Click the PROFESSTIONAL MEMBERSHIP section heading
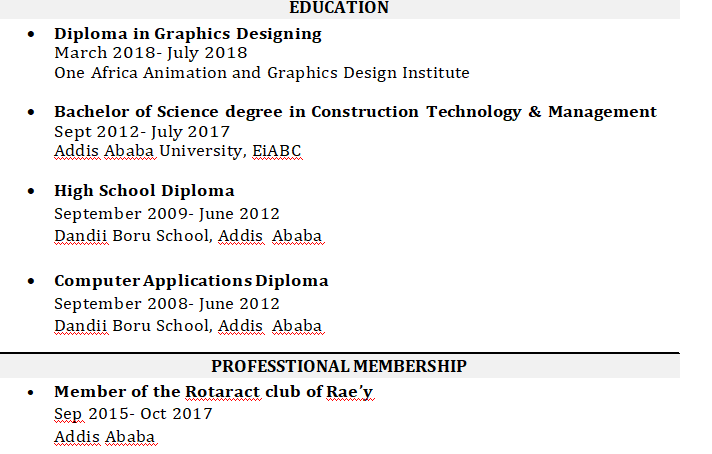 tap(338, 366)
